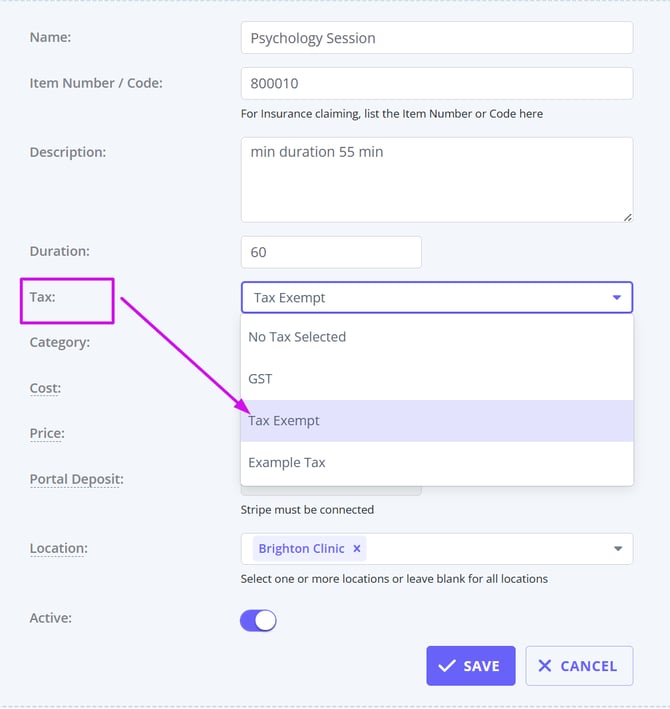Click the Portal Deposit label
Image resolution: width=670 pixels, height=709 pixels.
pyautogui.click(x=76, y=480)
